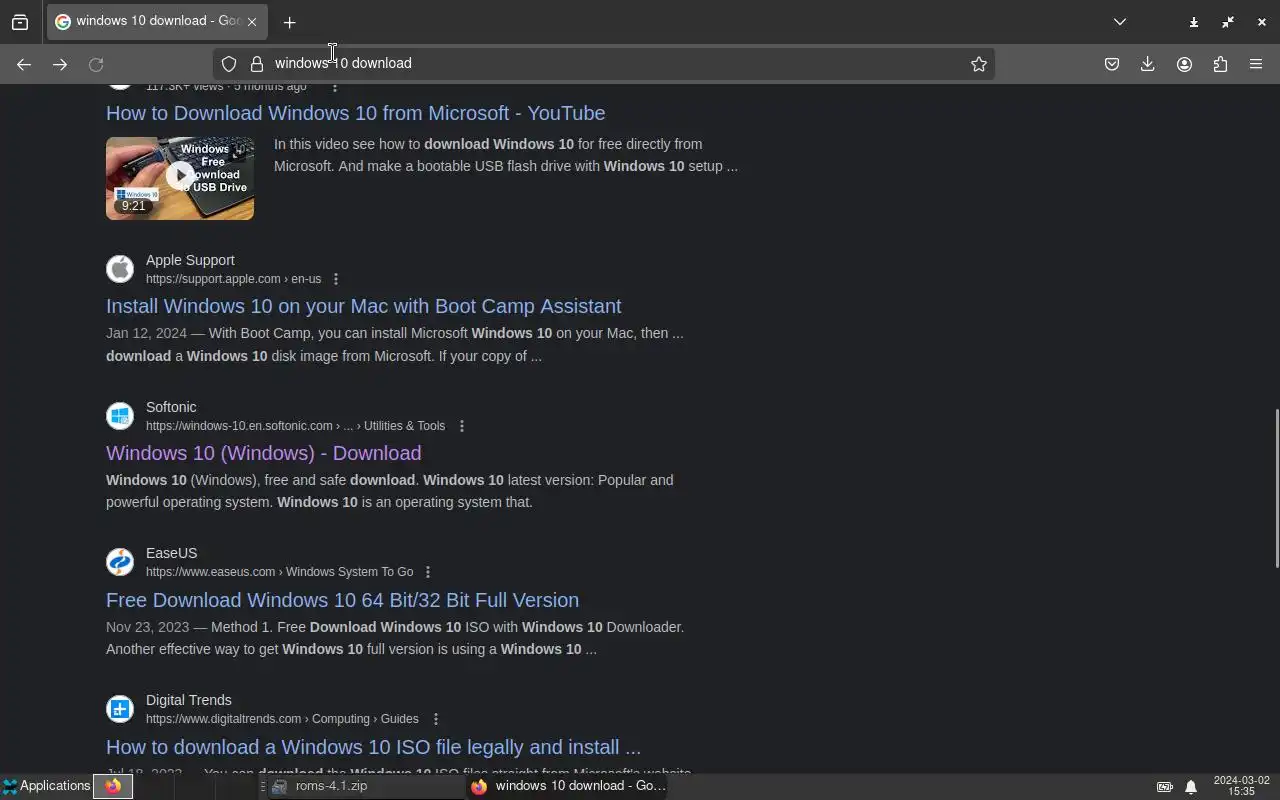Open How to download a Windows 10 ISO link
This screenshot has height=800, width=1280.
tap(373, 747)
